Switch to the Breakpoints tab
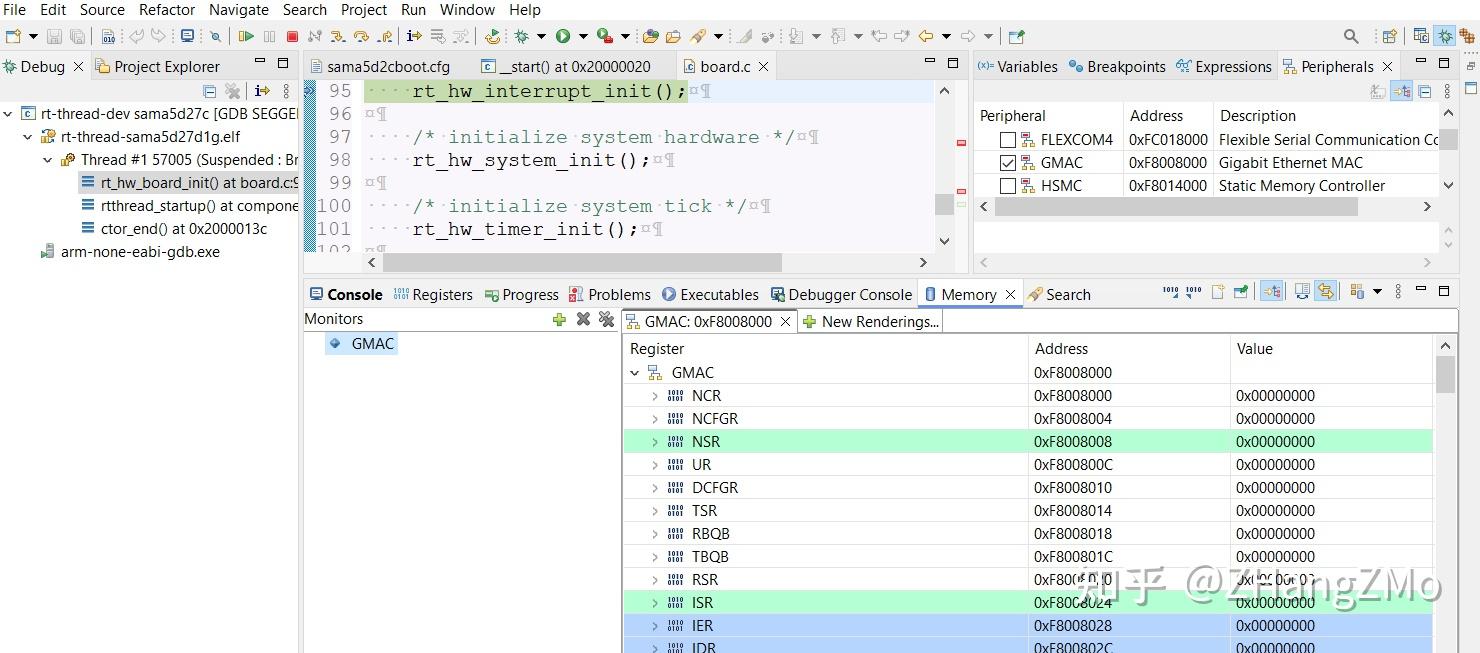This screenshot has height=653, width=1480. [x=1116, y=67]
